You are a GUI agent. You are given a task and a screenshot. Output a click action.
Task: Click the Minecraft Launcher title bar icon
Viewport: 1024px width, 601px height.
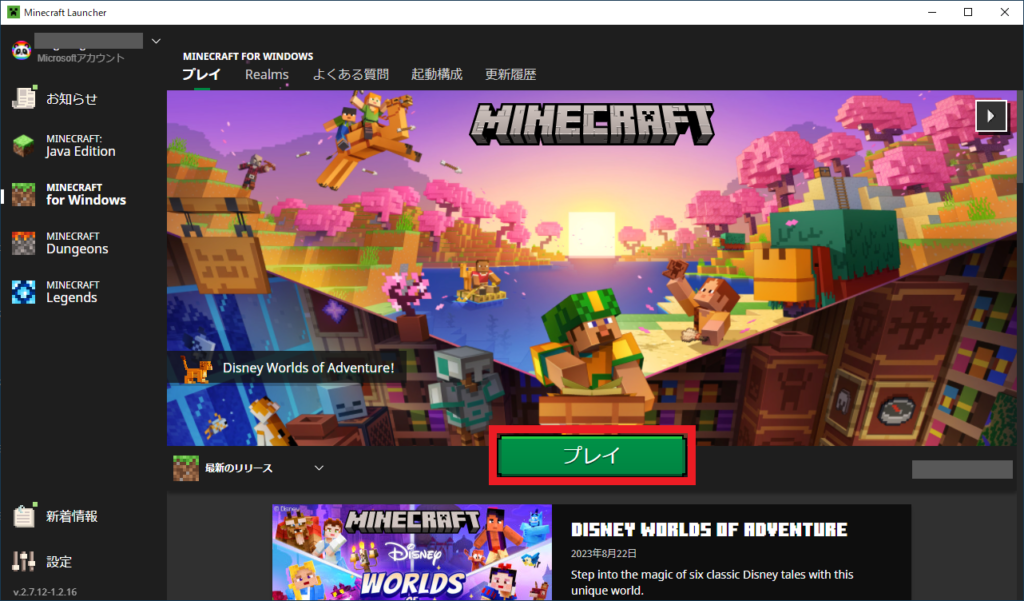pos(13,12)
